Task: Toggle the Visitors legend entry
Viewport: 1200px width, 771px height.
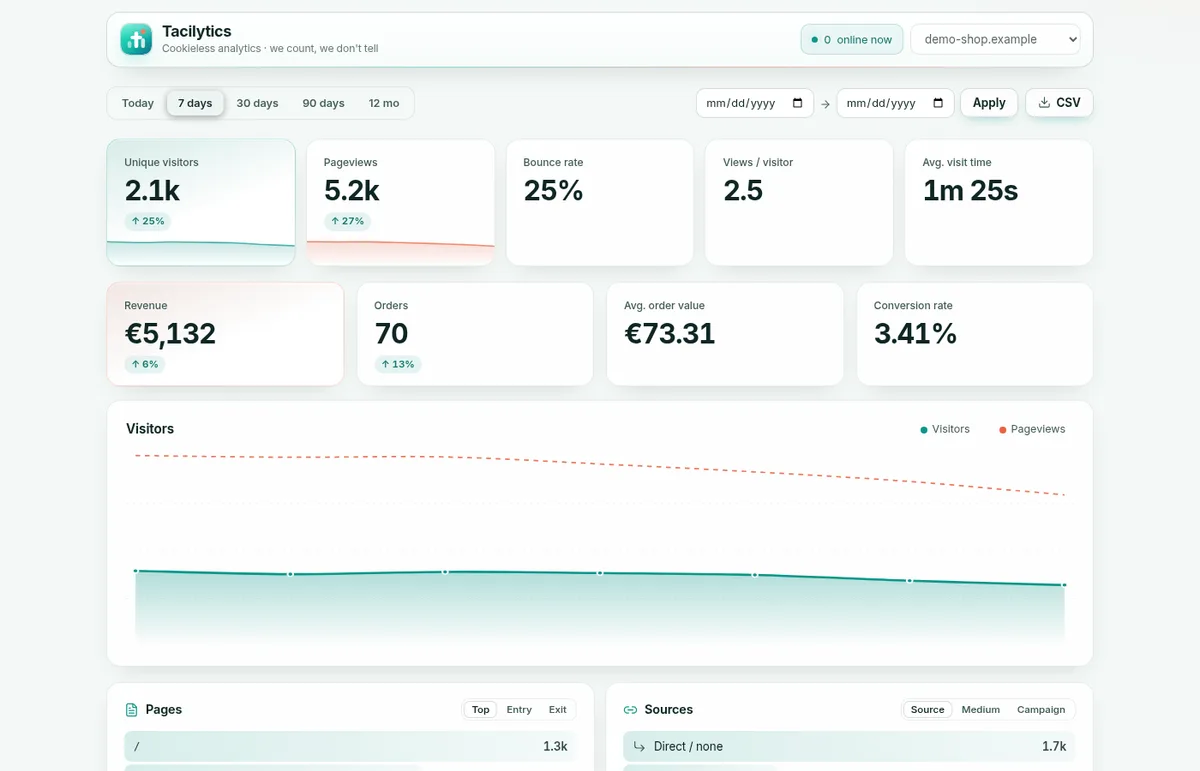Action: (x=945, y=429)
